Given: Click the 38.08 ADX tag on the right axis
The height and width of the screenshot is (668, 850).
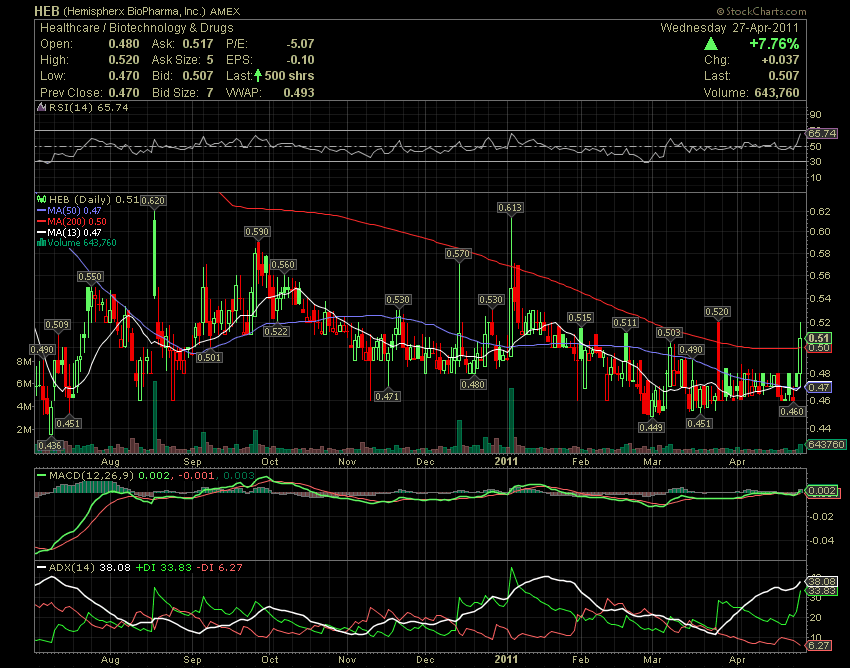Looking at the screenshot, I should [822, 582].
